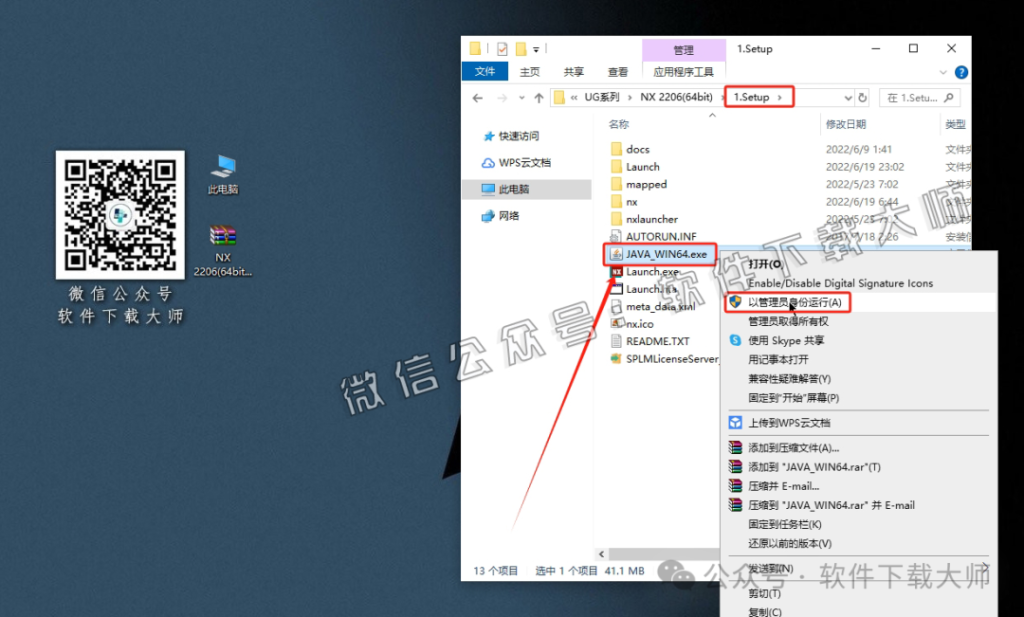Switch to the 共享 ribbon tab

[x=573, y=72]
